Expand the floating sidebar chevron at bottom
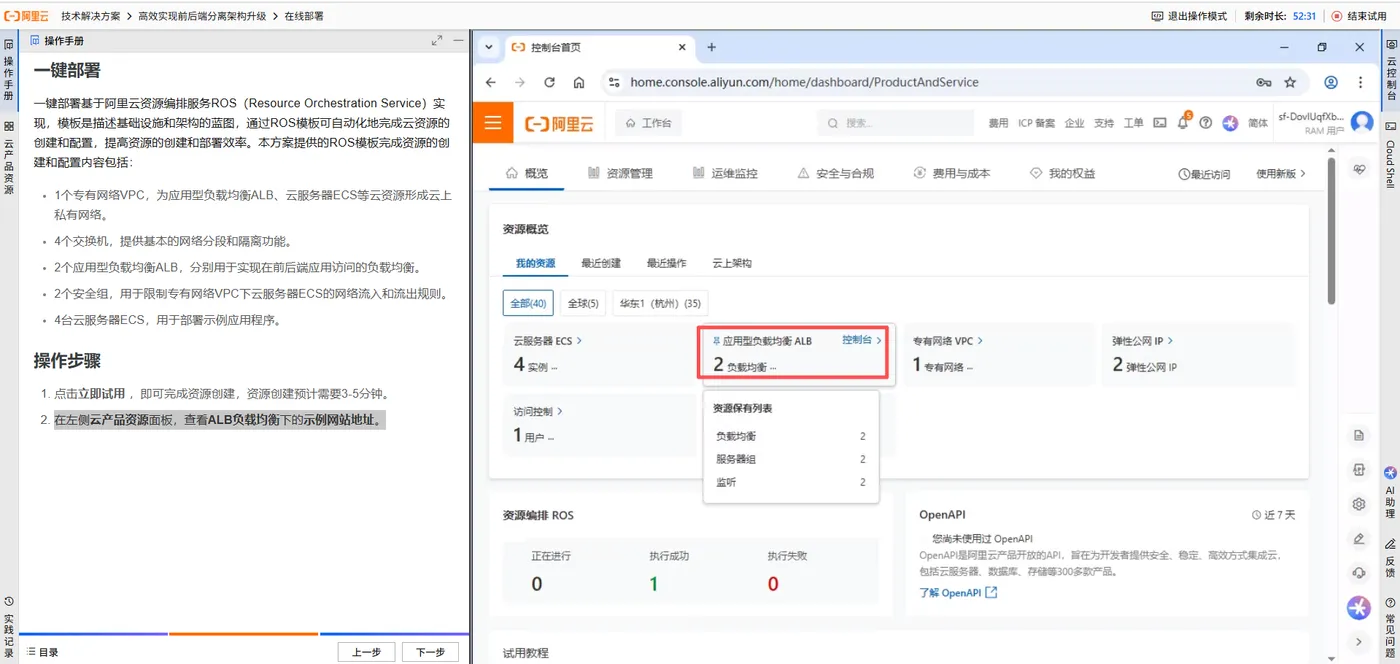The image size is (1400, 664). pyautogui.click(x=1359, y=641)
